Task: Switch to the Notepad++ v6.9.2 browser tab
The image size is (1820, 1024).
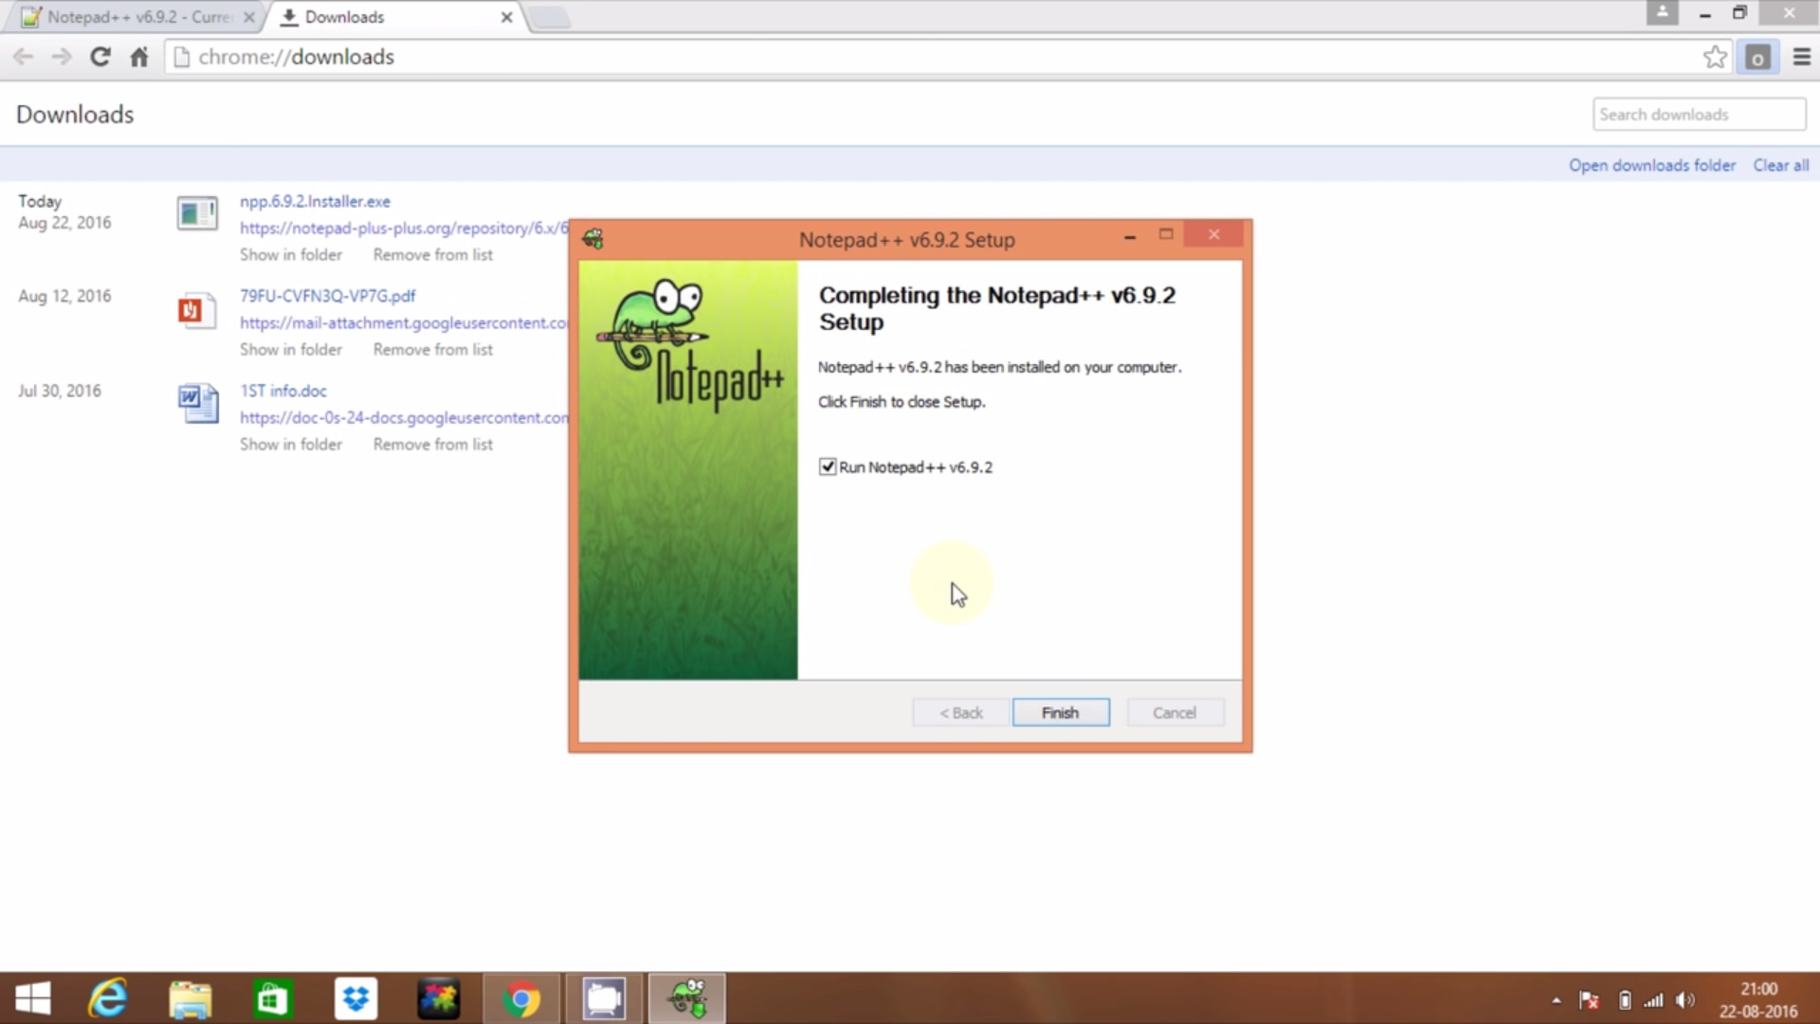Action: 137,17
